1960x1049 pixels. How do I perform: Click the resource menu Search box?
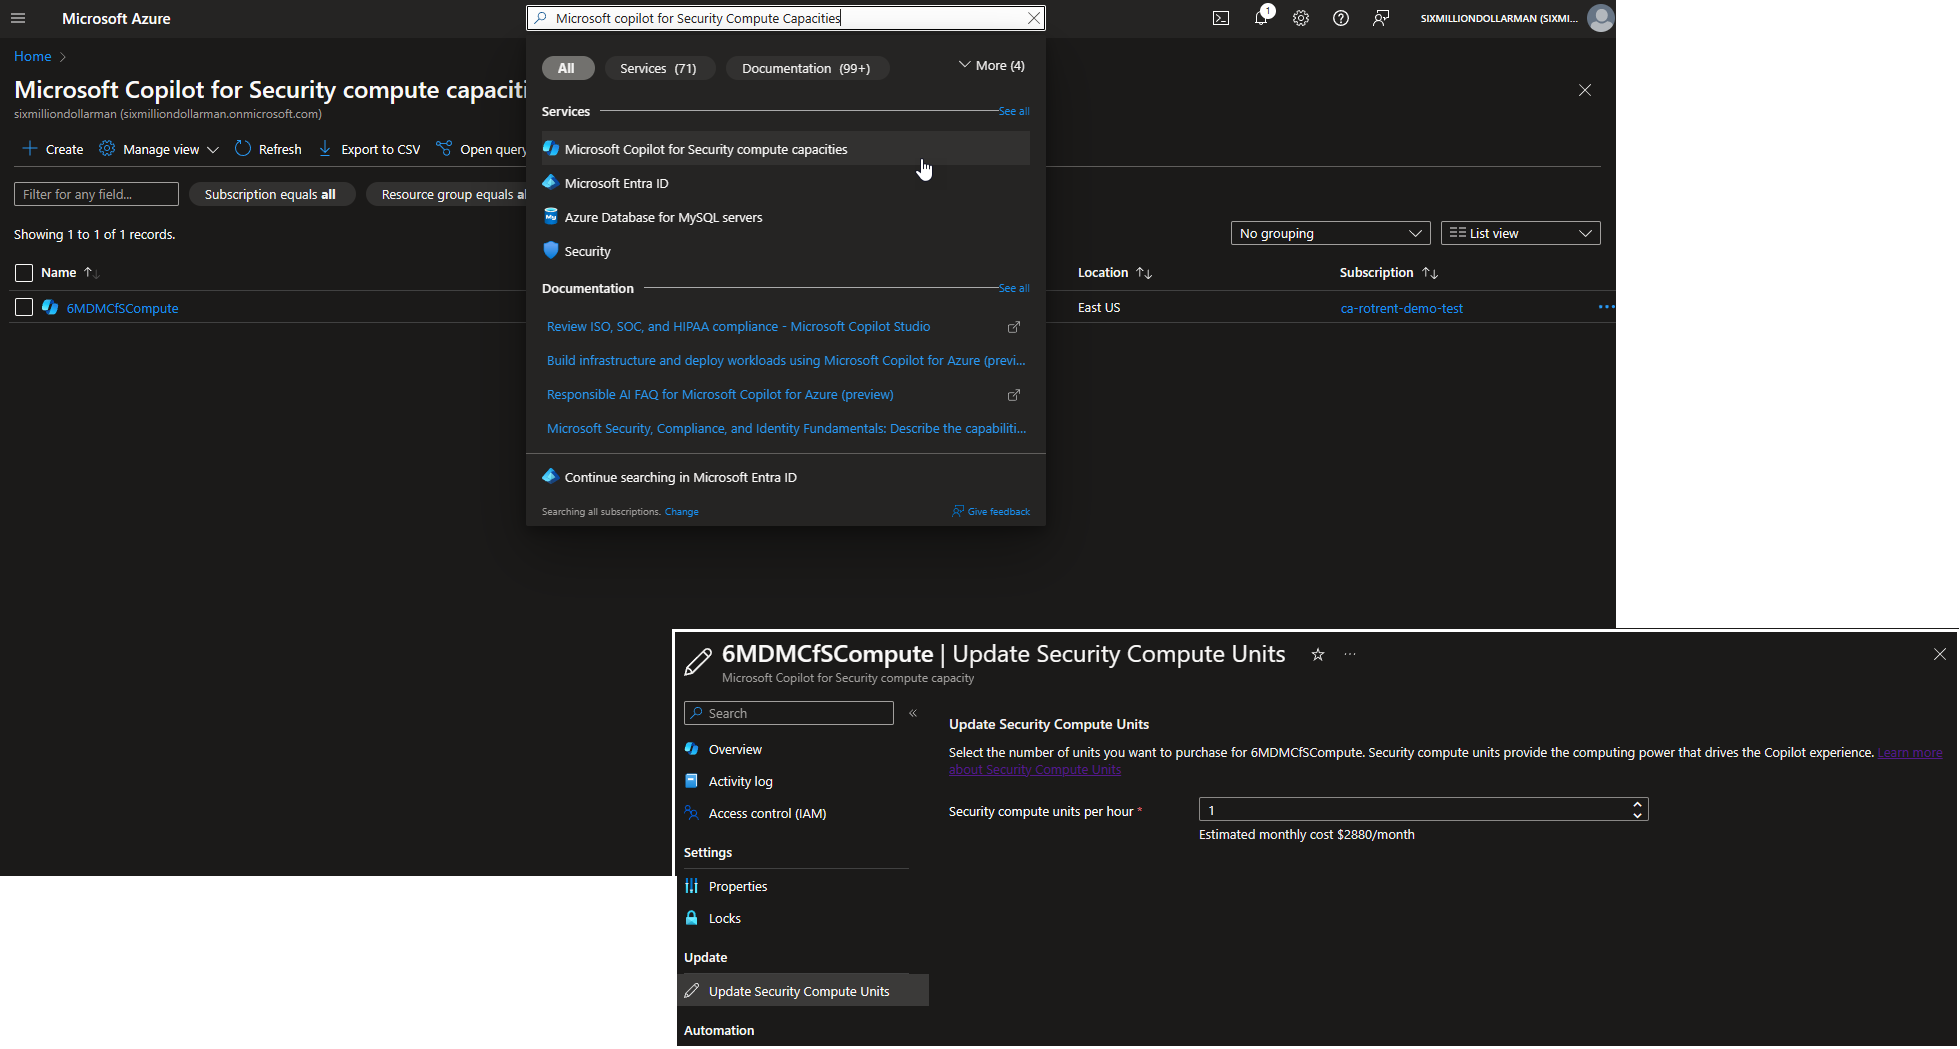pyautogui.click(x=788, y=713)
